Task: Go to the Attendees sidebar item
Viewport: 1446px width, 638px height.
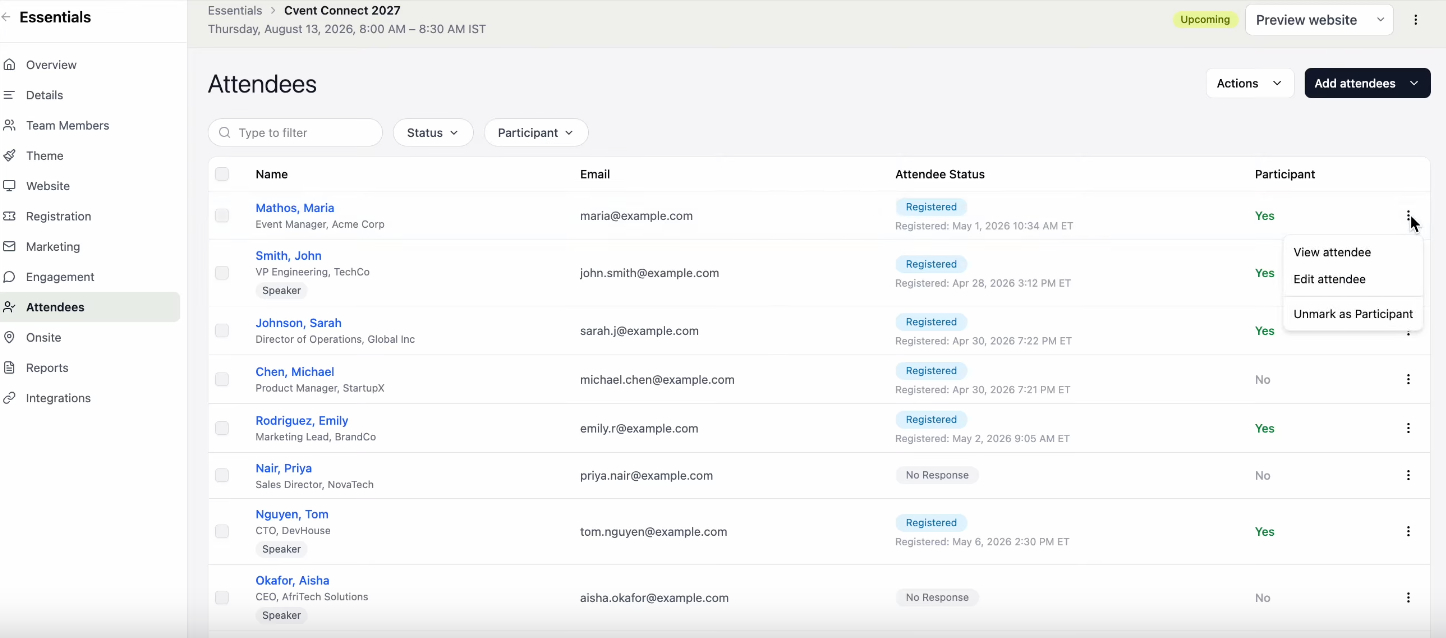Action: [90, 307]
